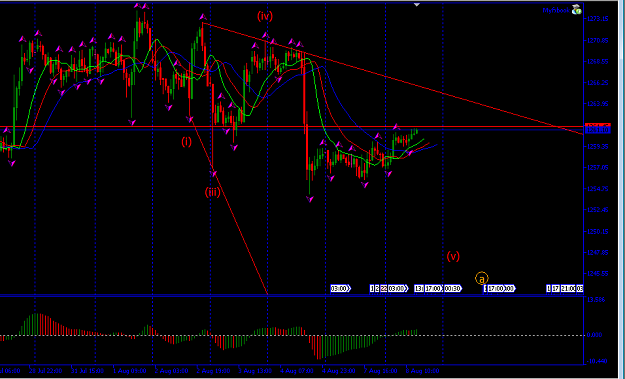Screen dimensions: 625x379
Task: Click time axis label 2 Aug 19:00
Action: pyautogui.click(x=213, y=371)
